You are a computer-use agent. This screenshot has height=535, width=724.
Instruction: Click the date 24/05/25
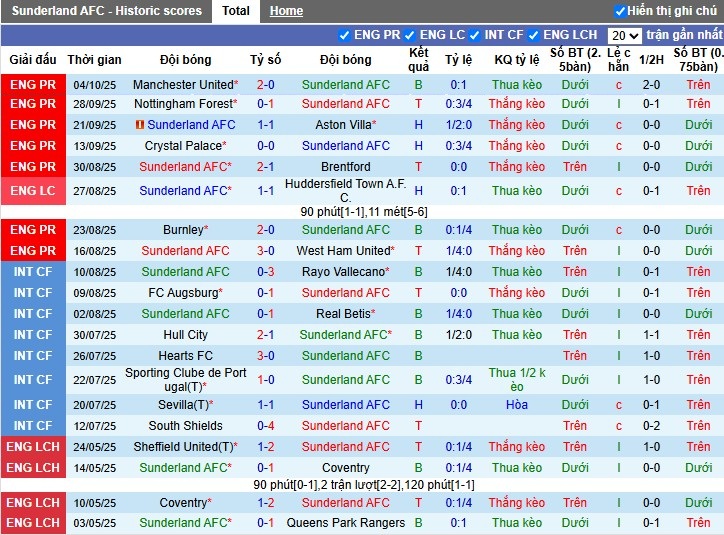[x=95, y=447]
